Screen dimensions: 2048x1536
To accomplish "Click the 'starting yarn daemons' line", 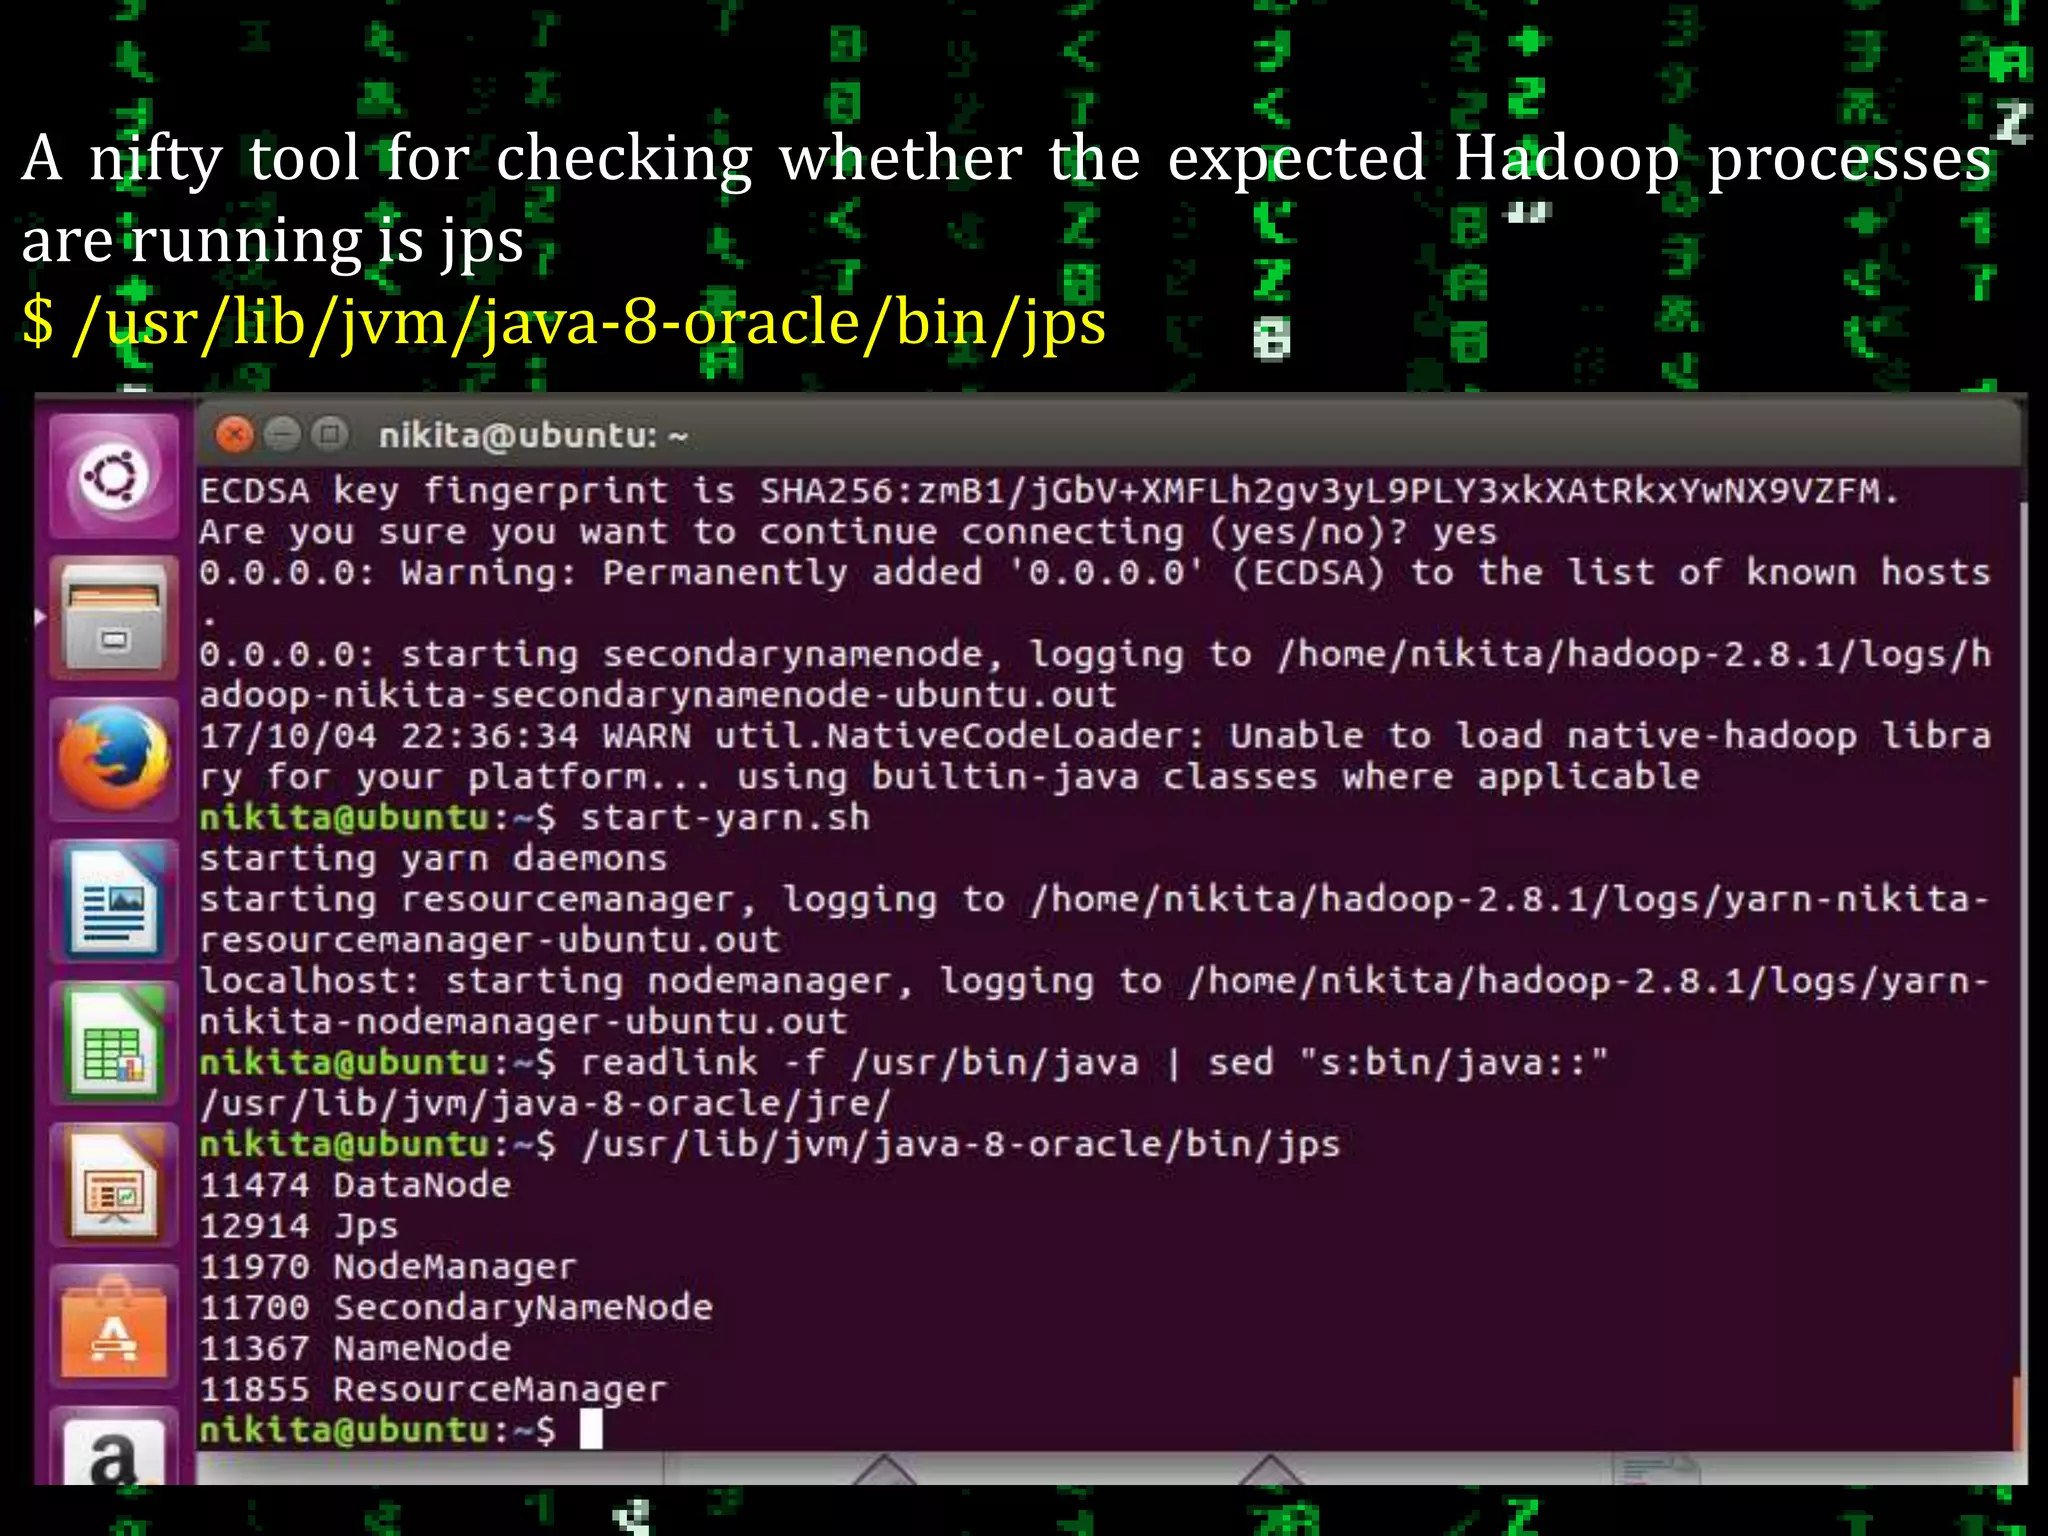I will [433, 859].
